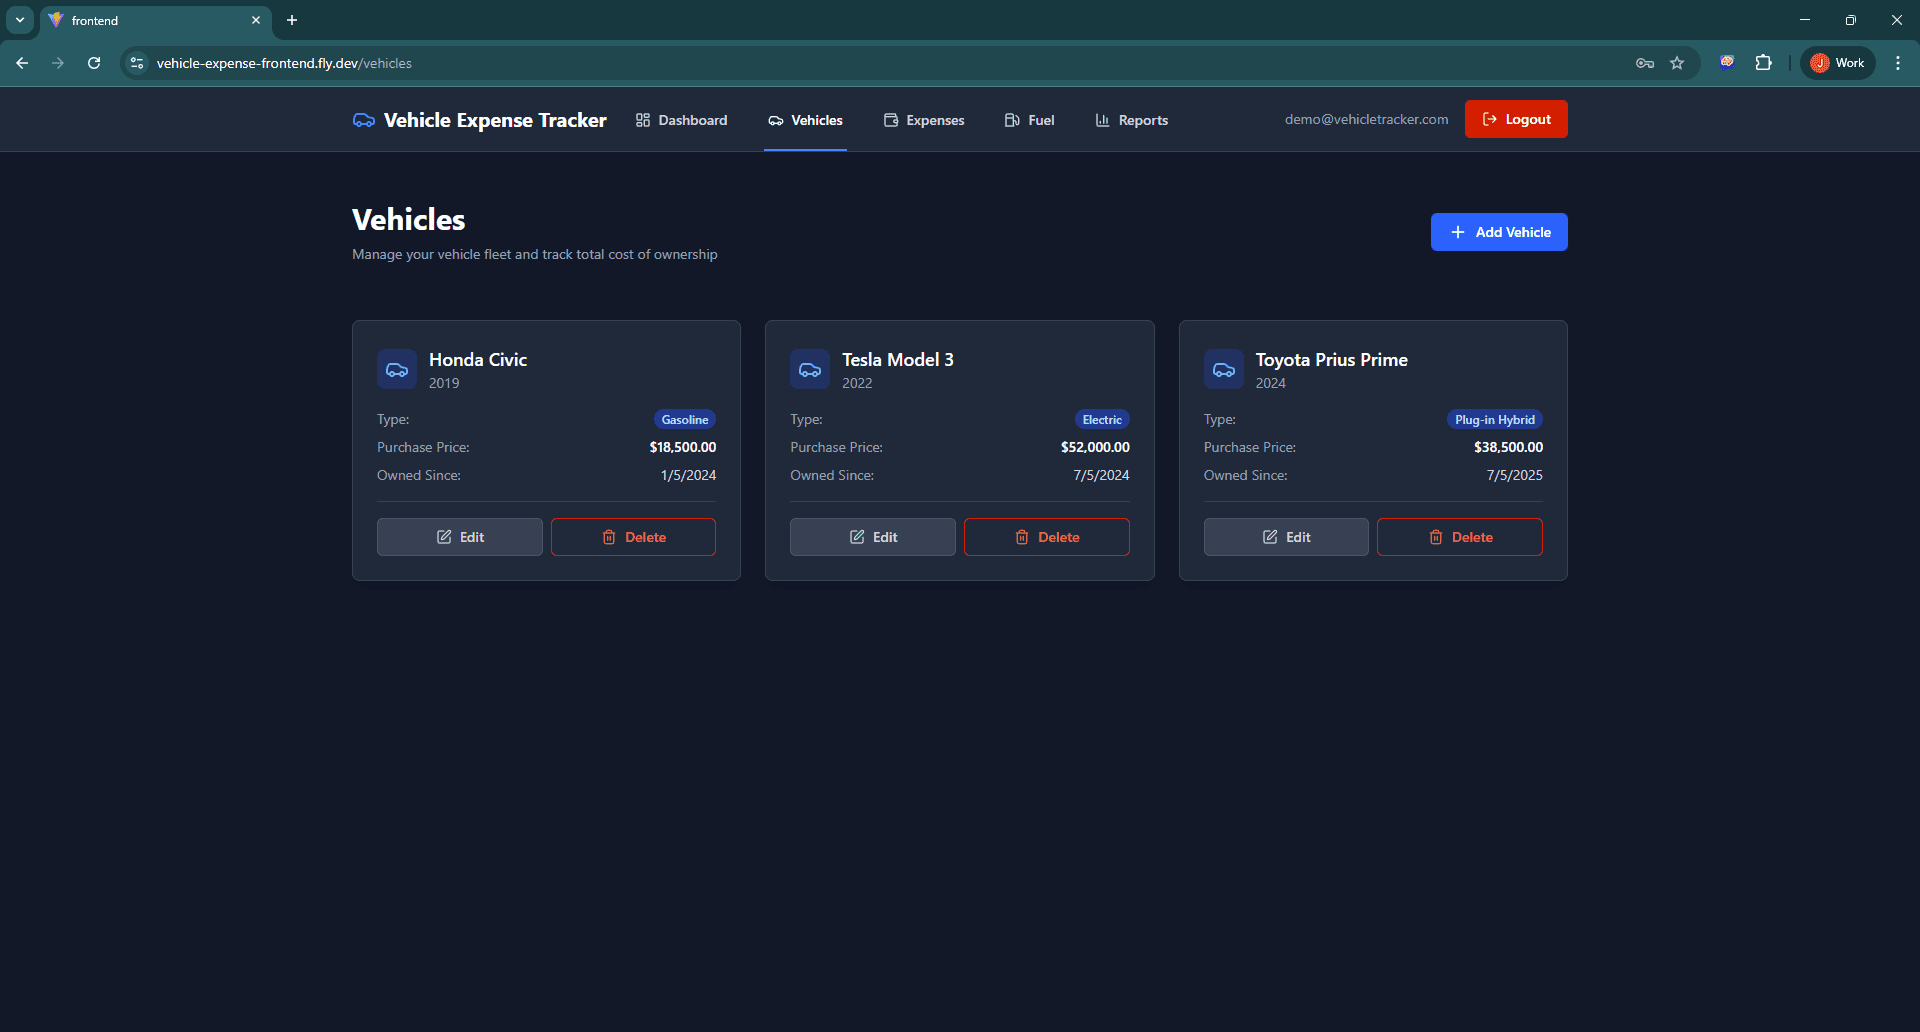Click the Add Vehicle button
Viewport: 1920px width, 1032px height.
click(x=1498, y=231)
